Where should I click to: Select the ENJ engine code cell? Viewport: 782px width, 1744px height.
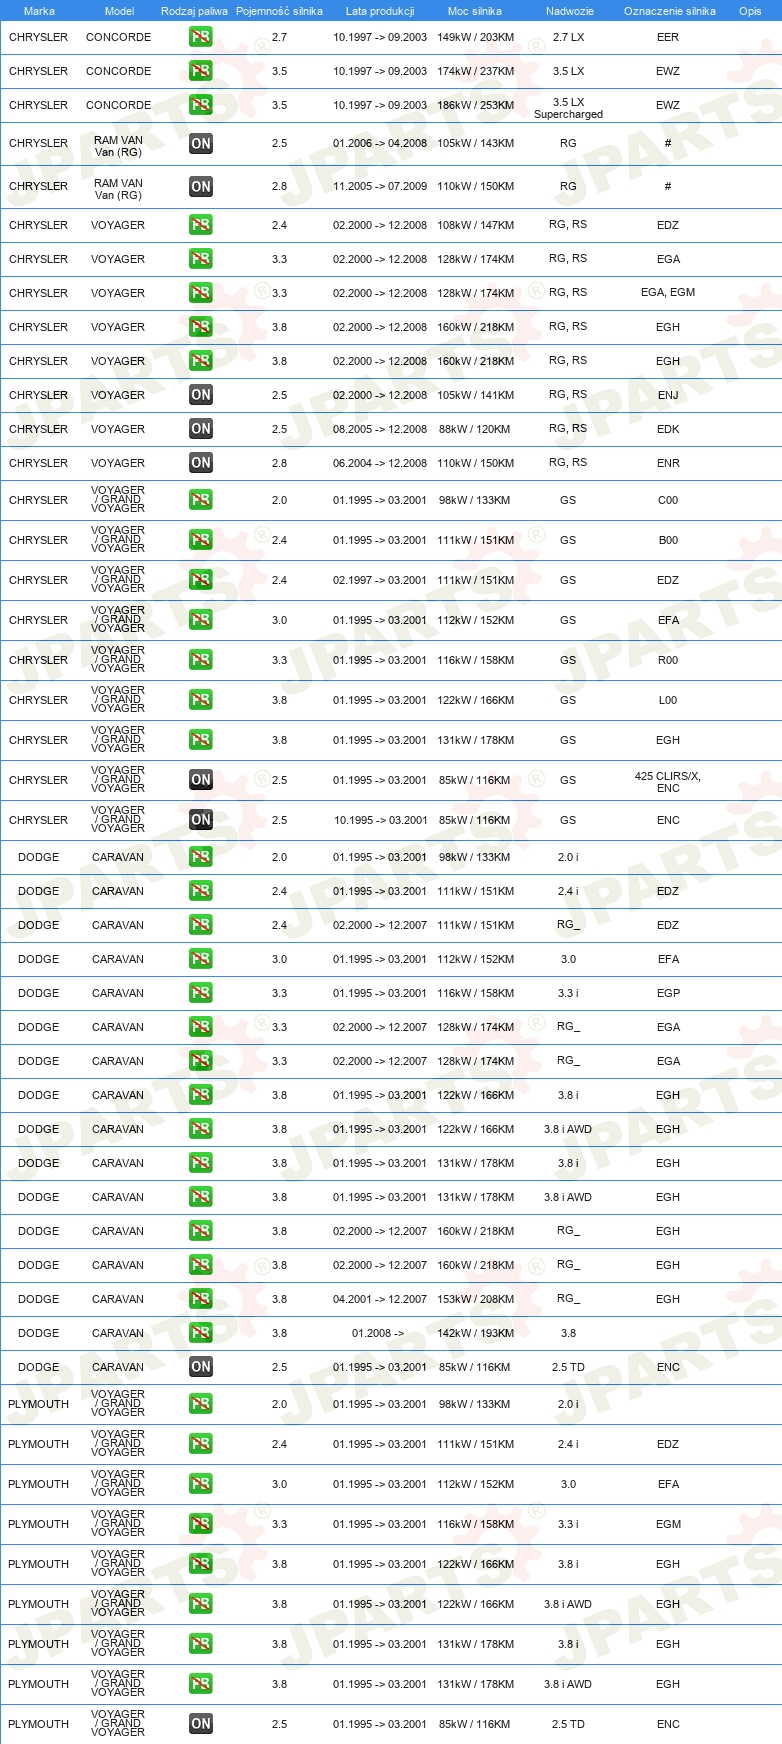[x=668, y=395]
